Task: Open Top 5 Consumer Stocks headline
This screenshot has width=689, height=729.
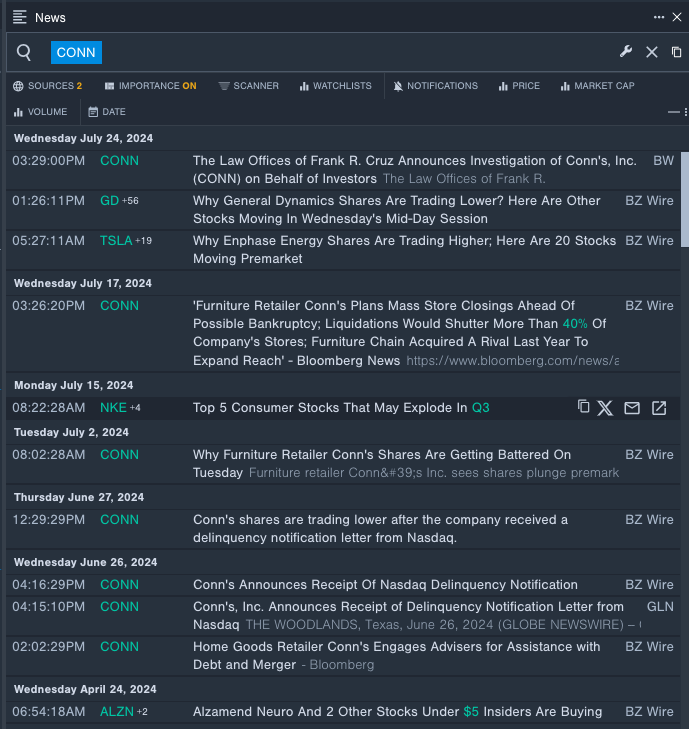Action: 341,408
